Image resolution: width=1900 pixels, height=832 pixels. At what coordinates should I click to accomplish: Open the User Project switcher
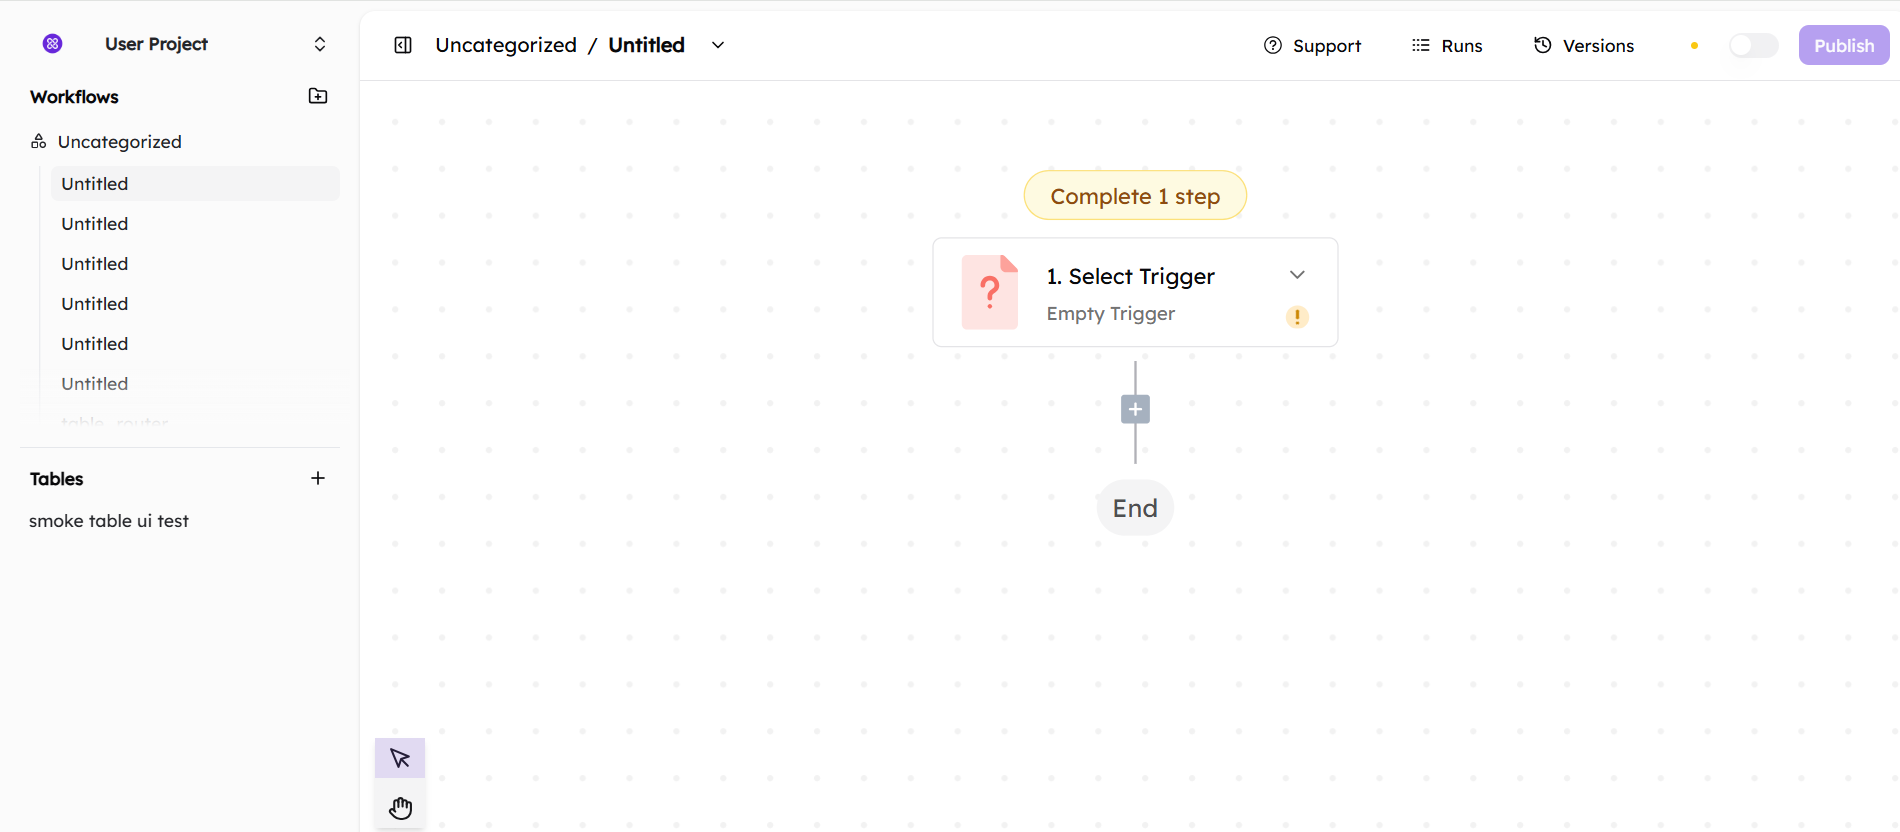(x=319, y=44)
